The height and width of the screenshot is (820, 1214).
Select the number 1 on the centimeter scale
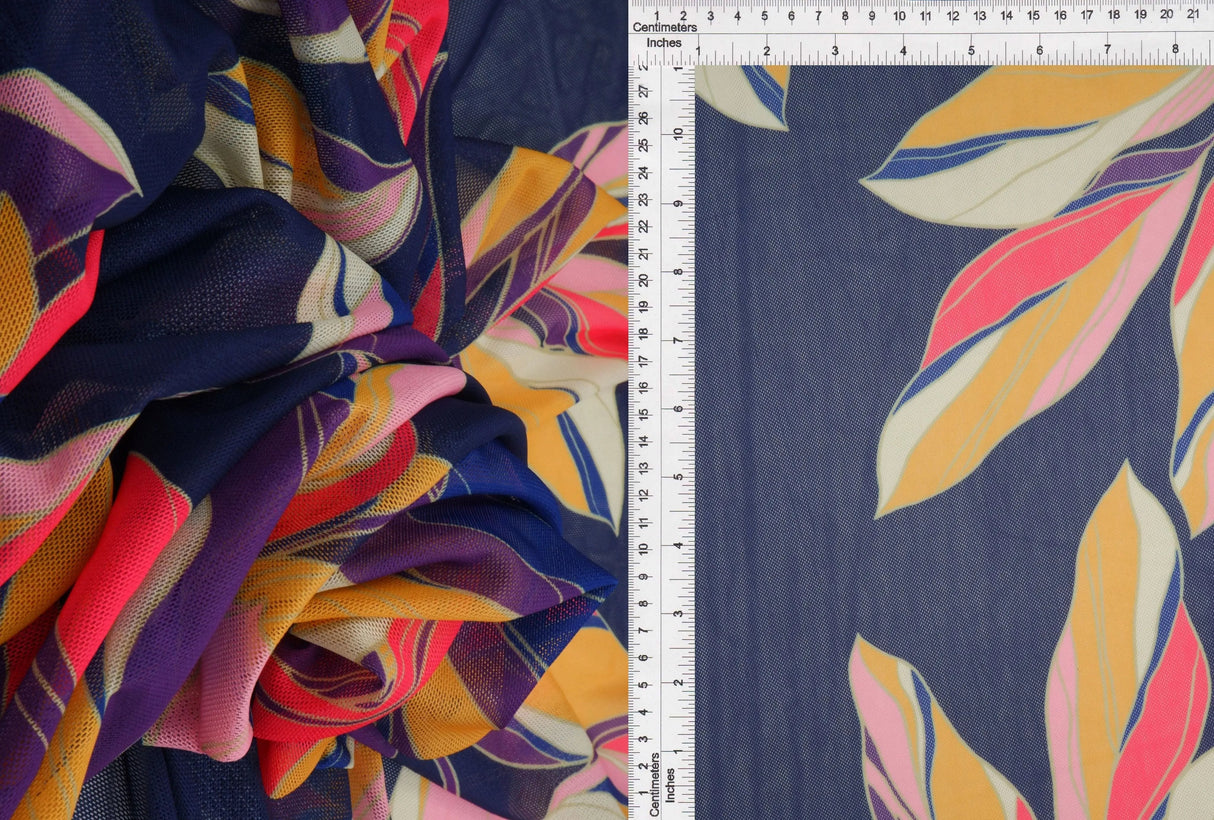(657, 16)
